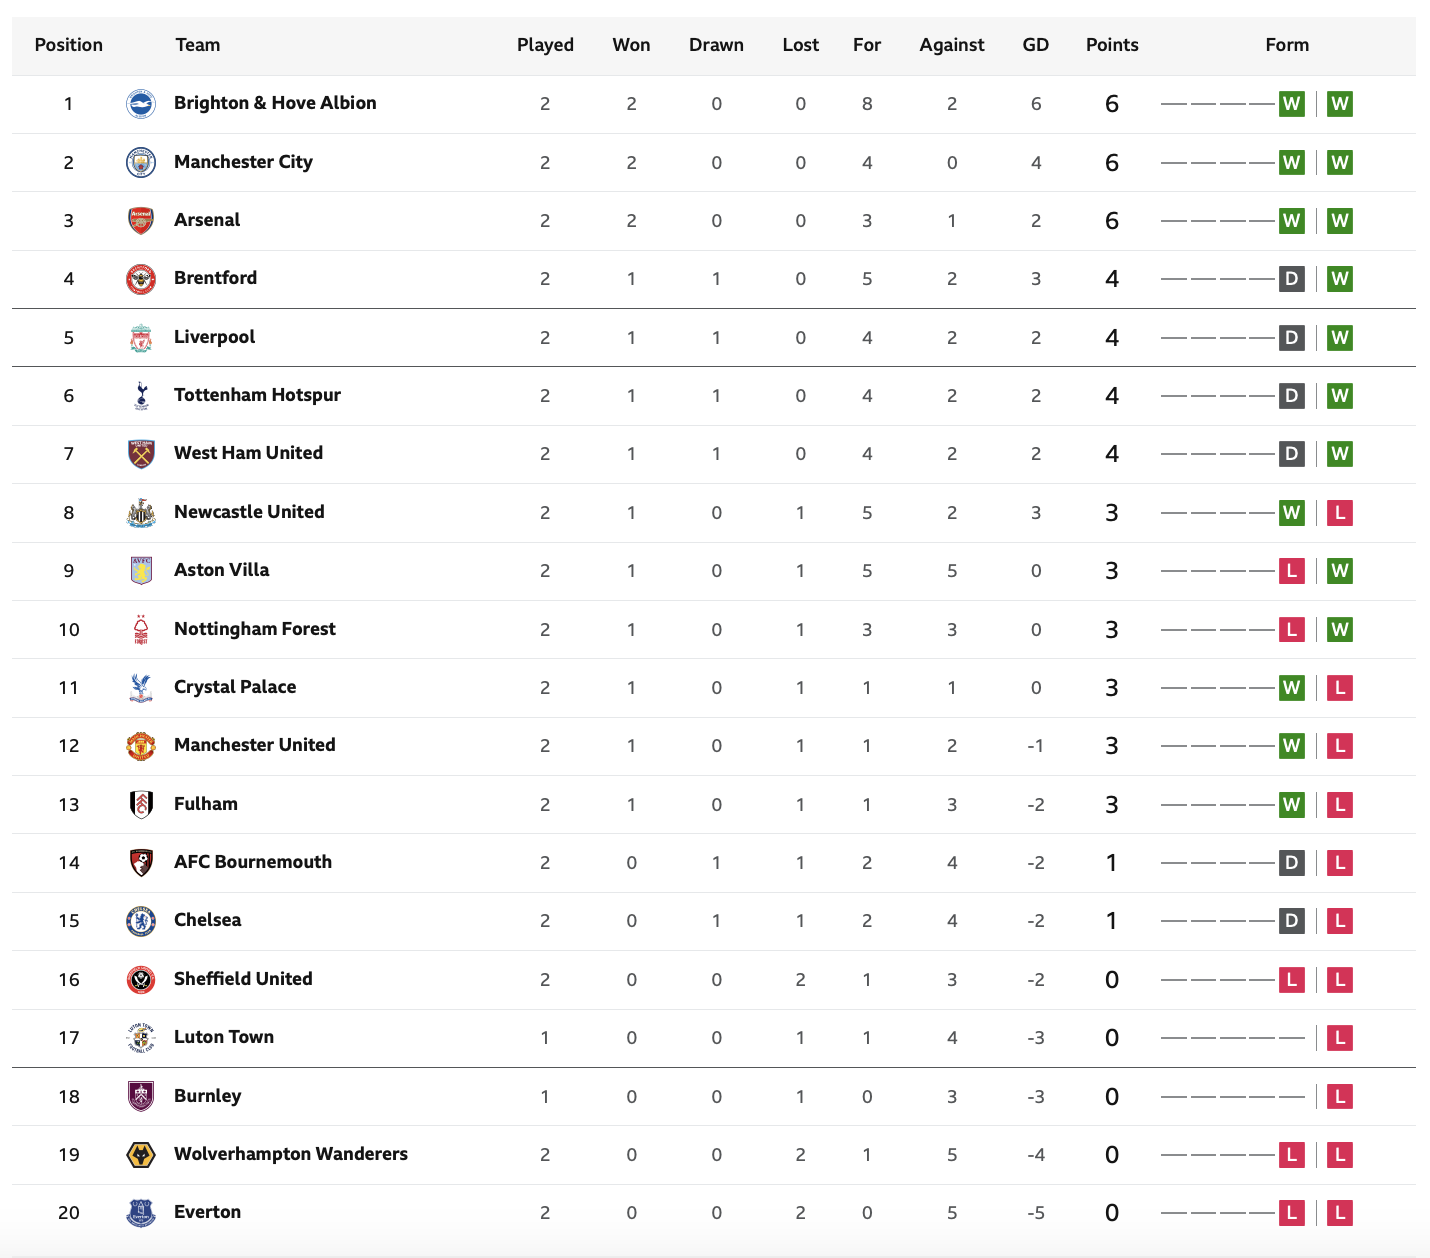This screenshot has width=1430, height=1258.
Task: Open the Sheffield United team link
Action: pyautogui.click(x=243, y=979)
